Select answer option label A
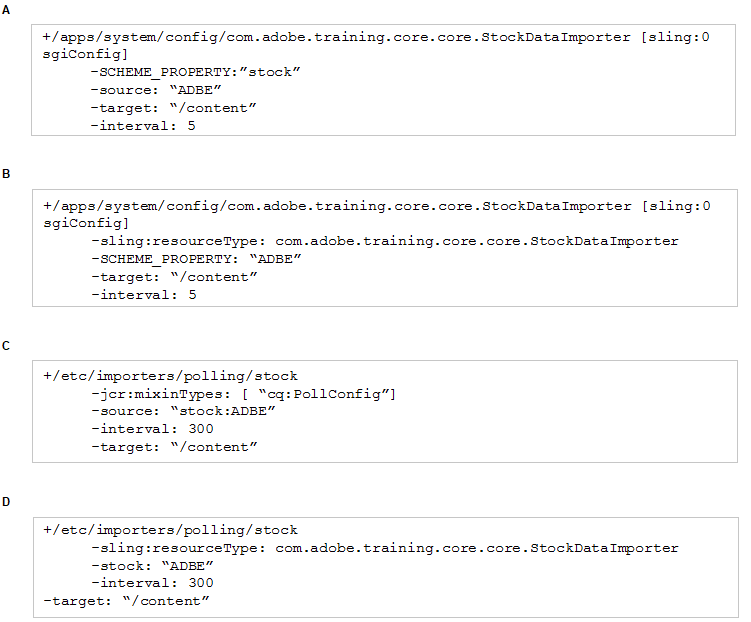This screenshot has width=751, height=622. pyautogui.click(x=6, y=10)
